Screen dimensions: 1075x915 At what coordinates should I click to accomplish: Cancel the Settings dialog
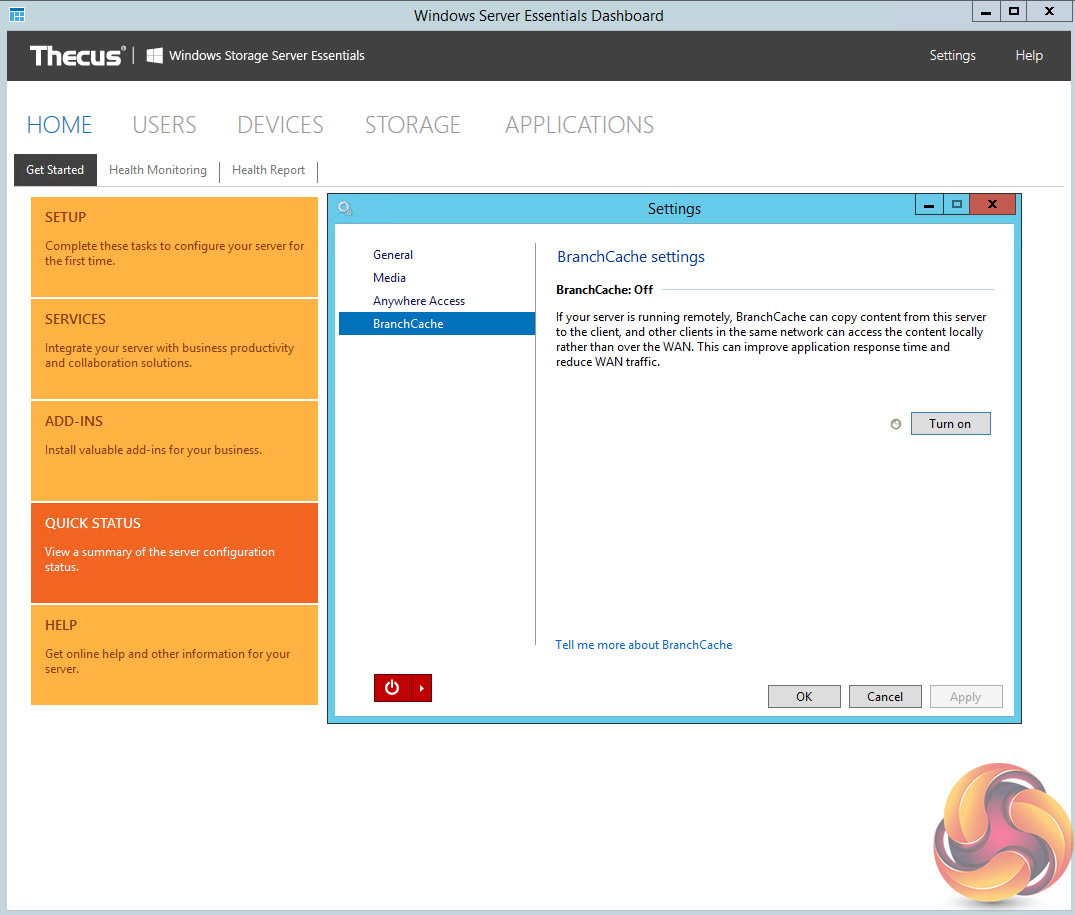pyautogui.click(x=885, y=696)
